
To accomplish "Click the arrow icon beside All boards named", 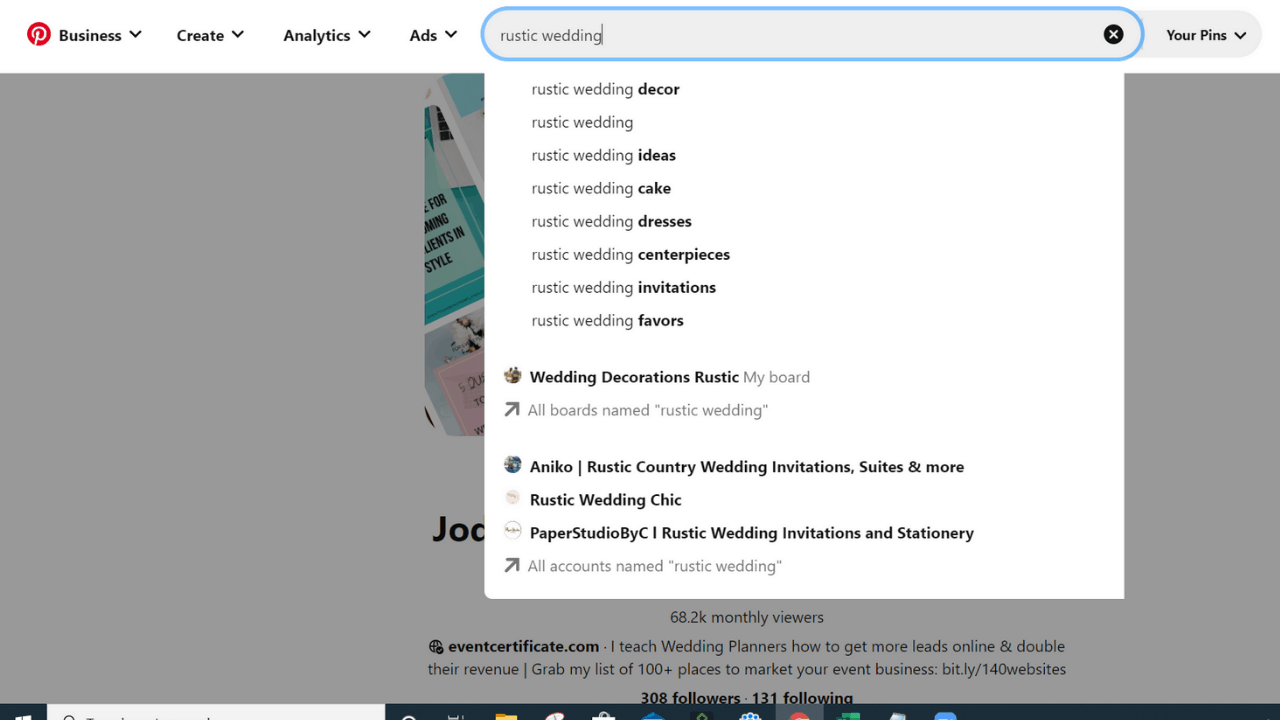I will (512, 409).
